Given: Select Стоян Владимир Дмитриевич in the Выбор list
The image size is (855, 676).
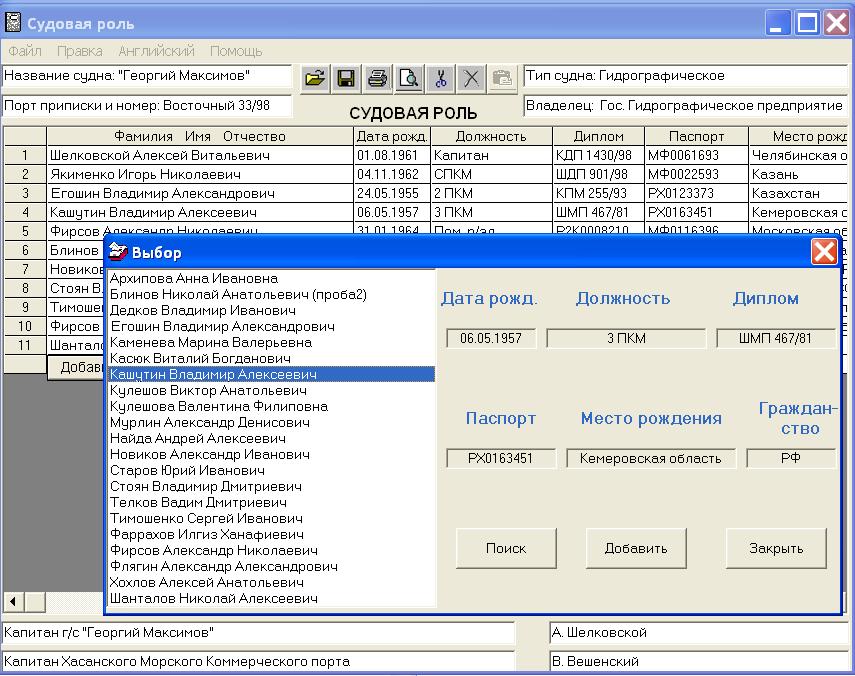Looking at the screenshot, I should (272, 486).
